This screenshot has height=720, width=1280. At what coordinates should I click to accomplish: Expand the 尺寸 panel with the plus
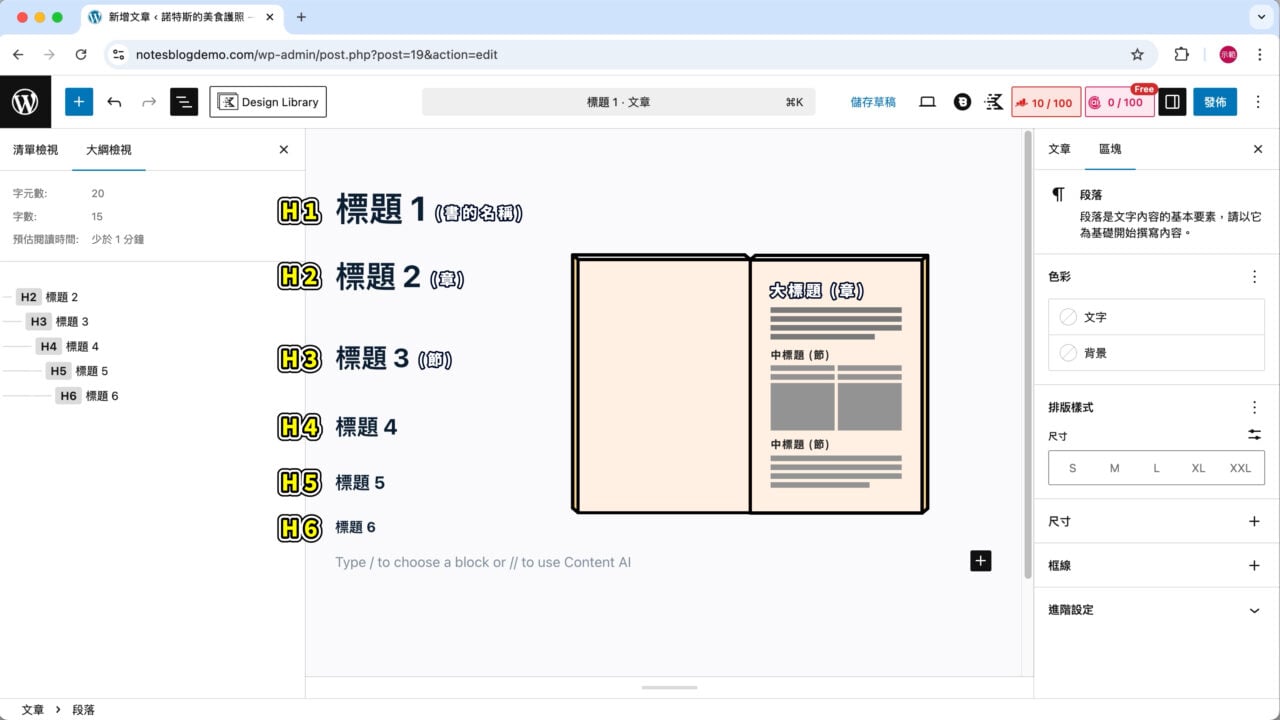tap(1254, 521)
